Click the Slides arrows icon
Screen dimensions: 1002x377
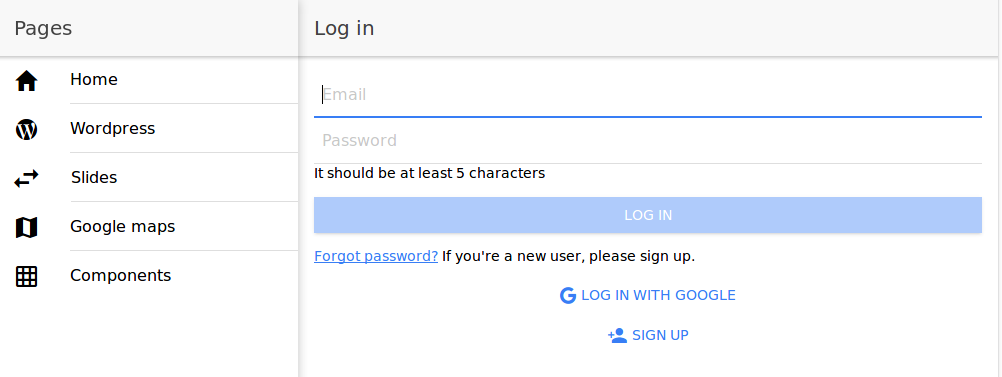point(26,178)
